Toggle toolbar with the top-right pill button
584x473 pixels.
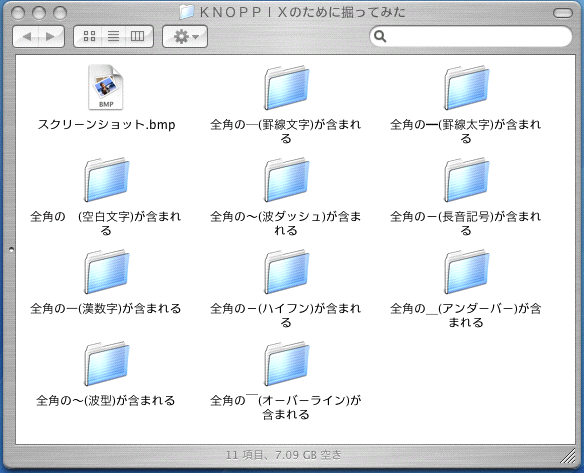tap(562, 13)
